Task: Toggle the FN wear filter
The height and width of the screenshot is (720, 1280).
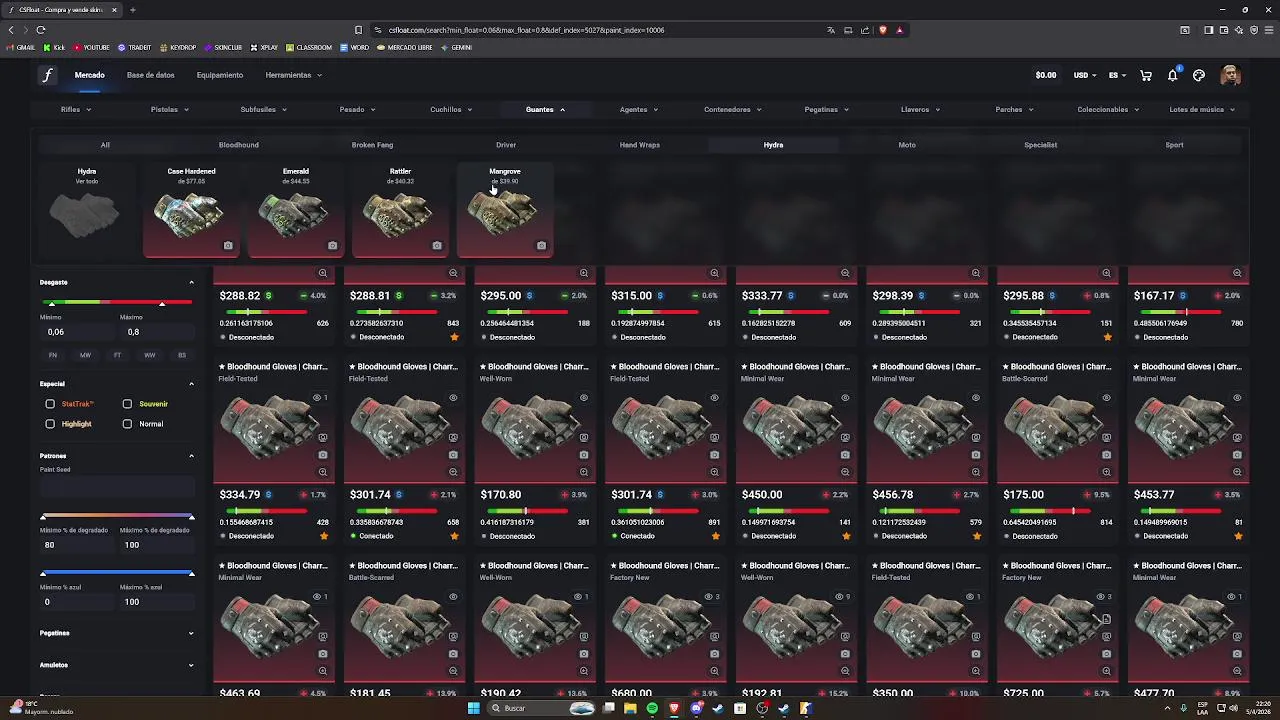Action: pyautogui.click(x=53, y=355)
